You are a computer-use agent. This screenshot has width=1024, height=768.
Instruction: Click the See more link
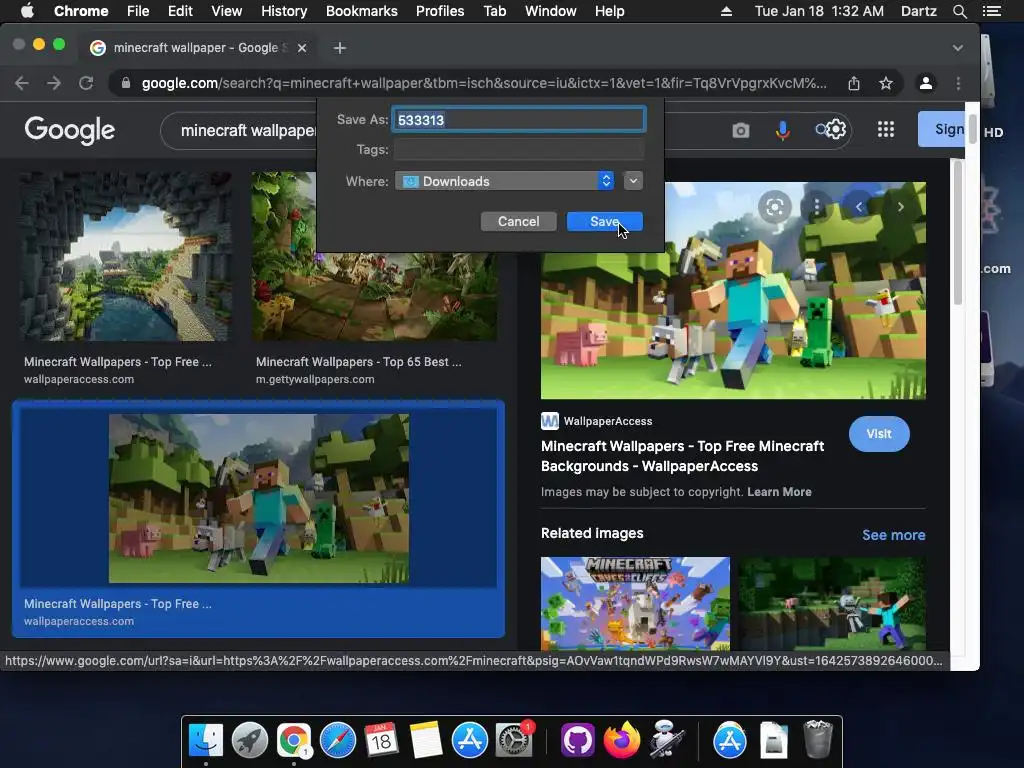pyautogui.click(x=893, y=535)
